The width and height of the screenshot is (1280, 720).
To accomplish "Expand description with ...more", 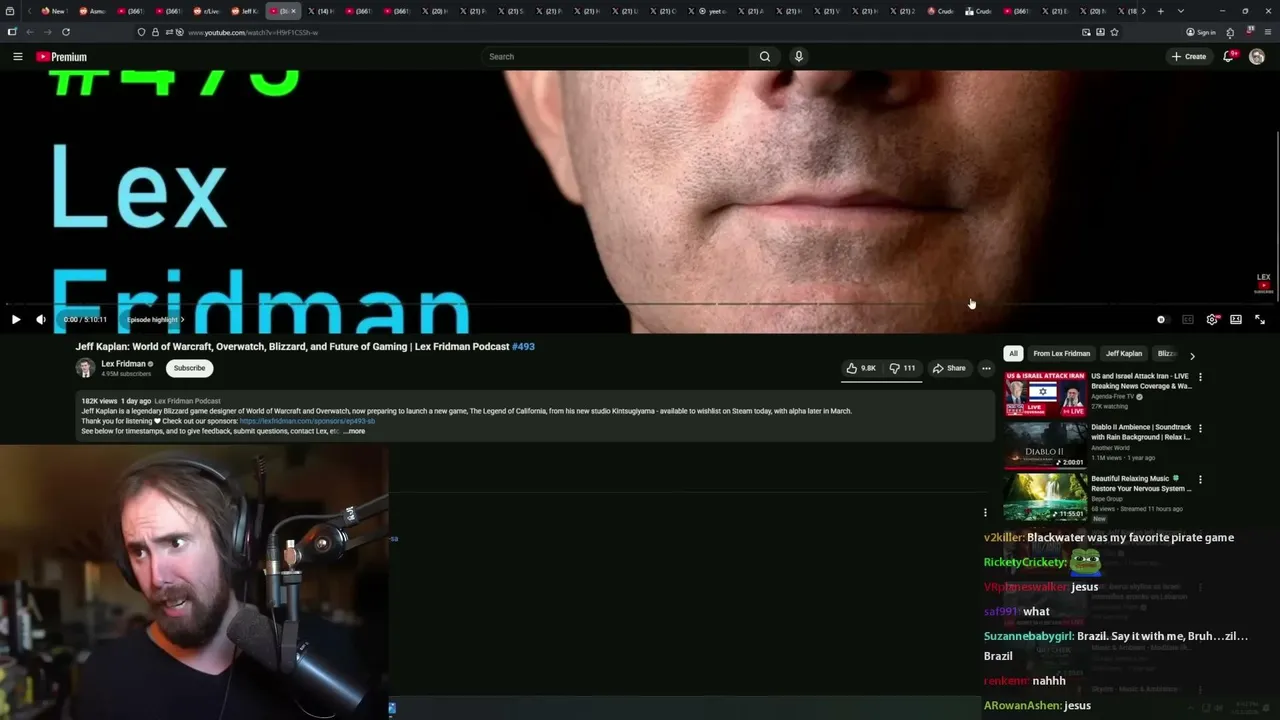I will click(x=354, y=431).
